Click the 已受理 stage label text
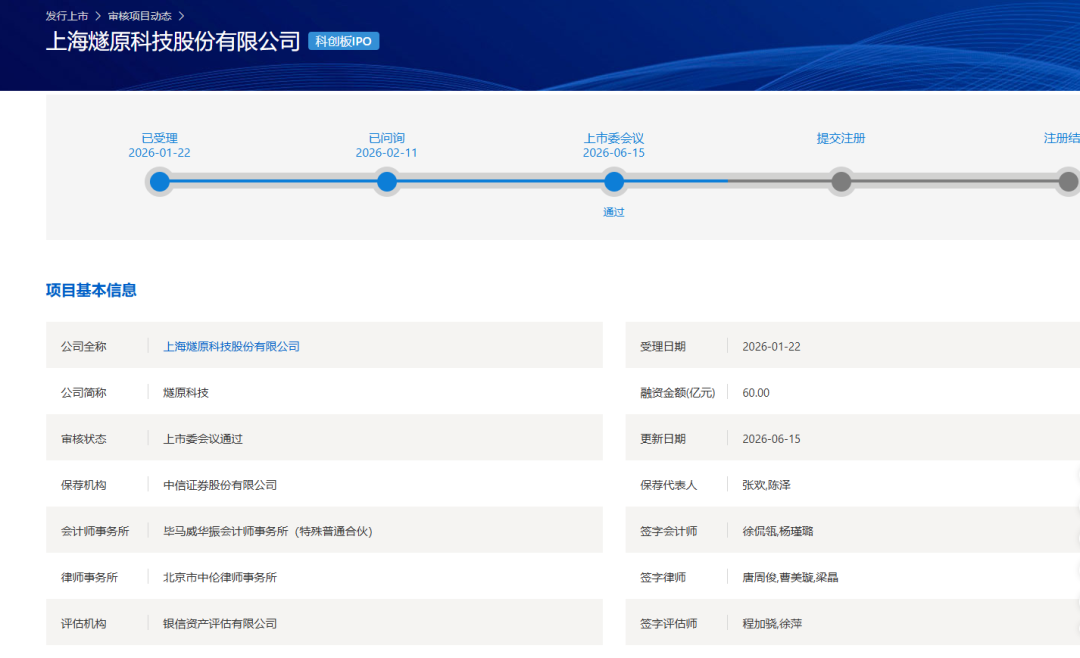1080x658 pixels. point(160,138)
